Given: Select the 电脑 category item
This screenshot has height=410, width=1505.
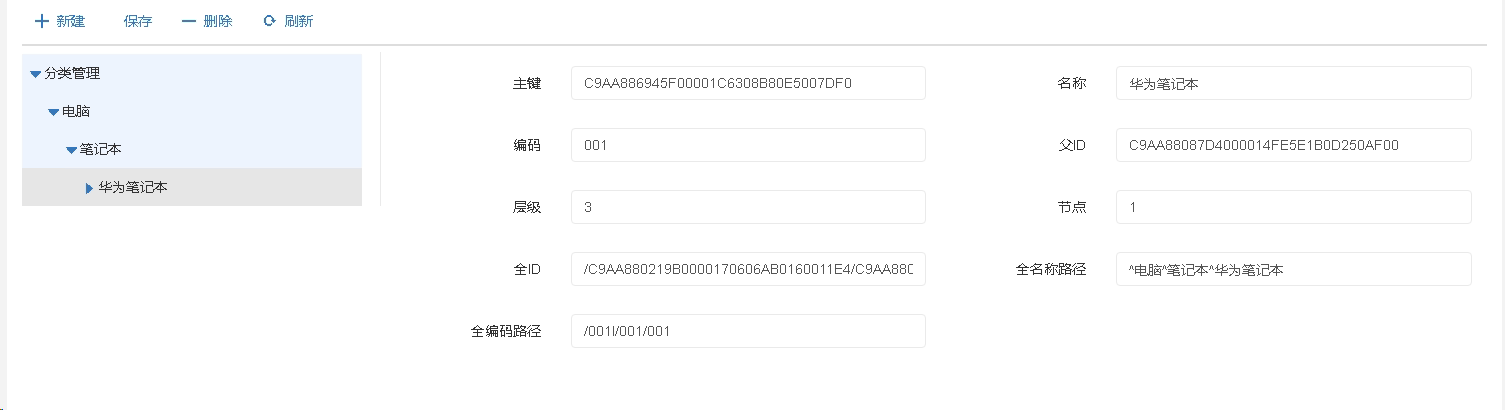Looking at the screenshot, I should [x=76, y=111].
